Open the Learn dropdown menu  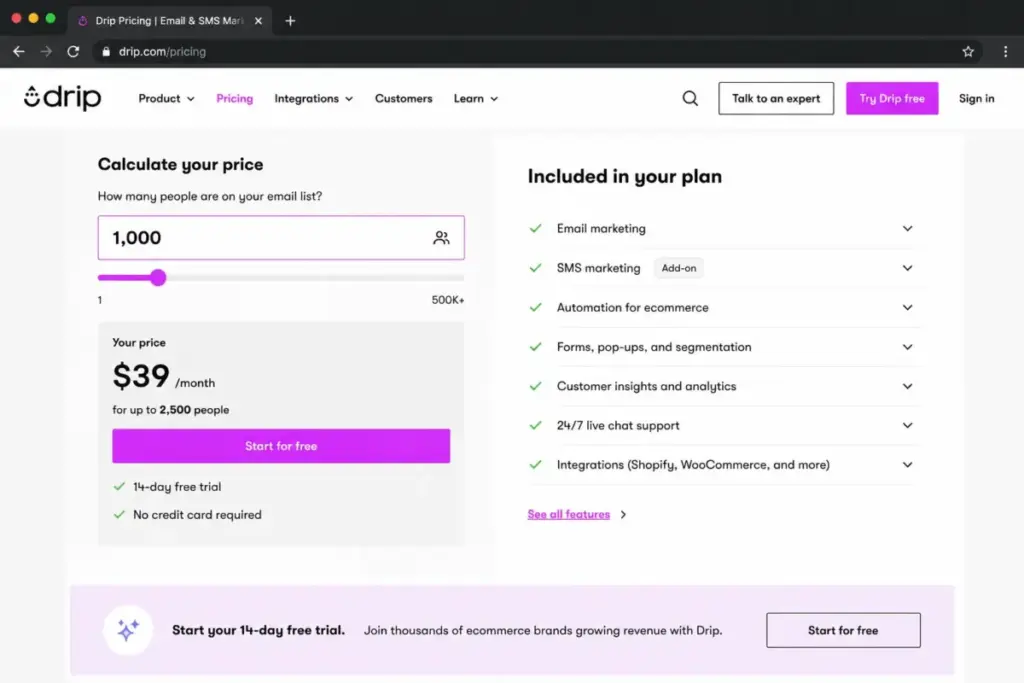pos(475,99)
